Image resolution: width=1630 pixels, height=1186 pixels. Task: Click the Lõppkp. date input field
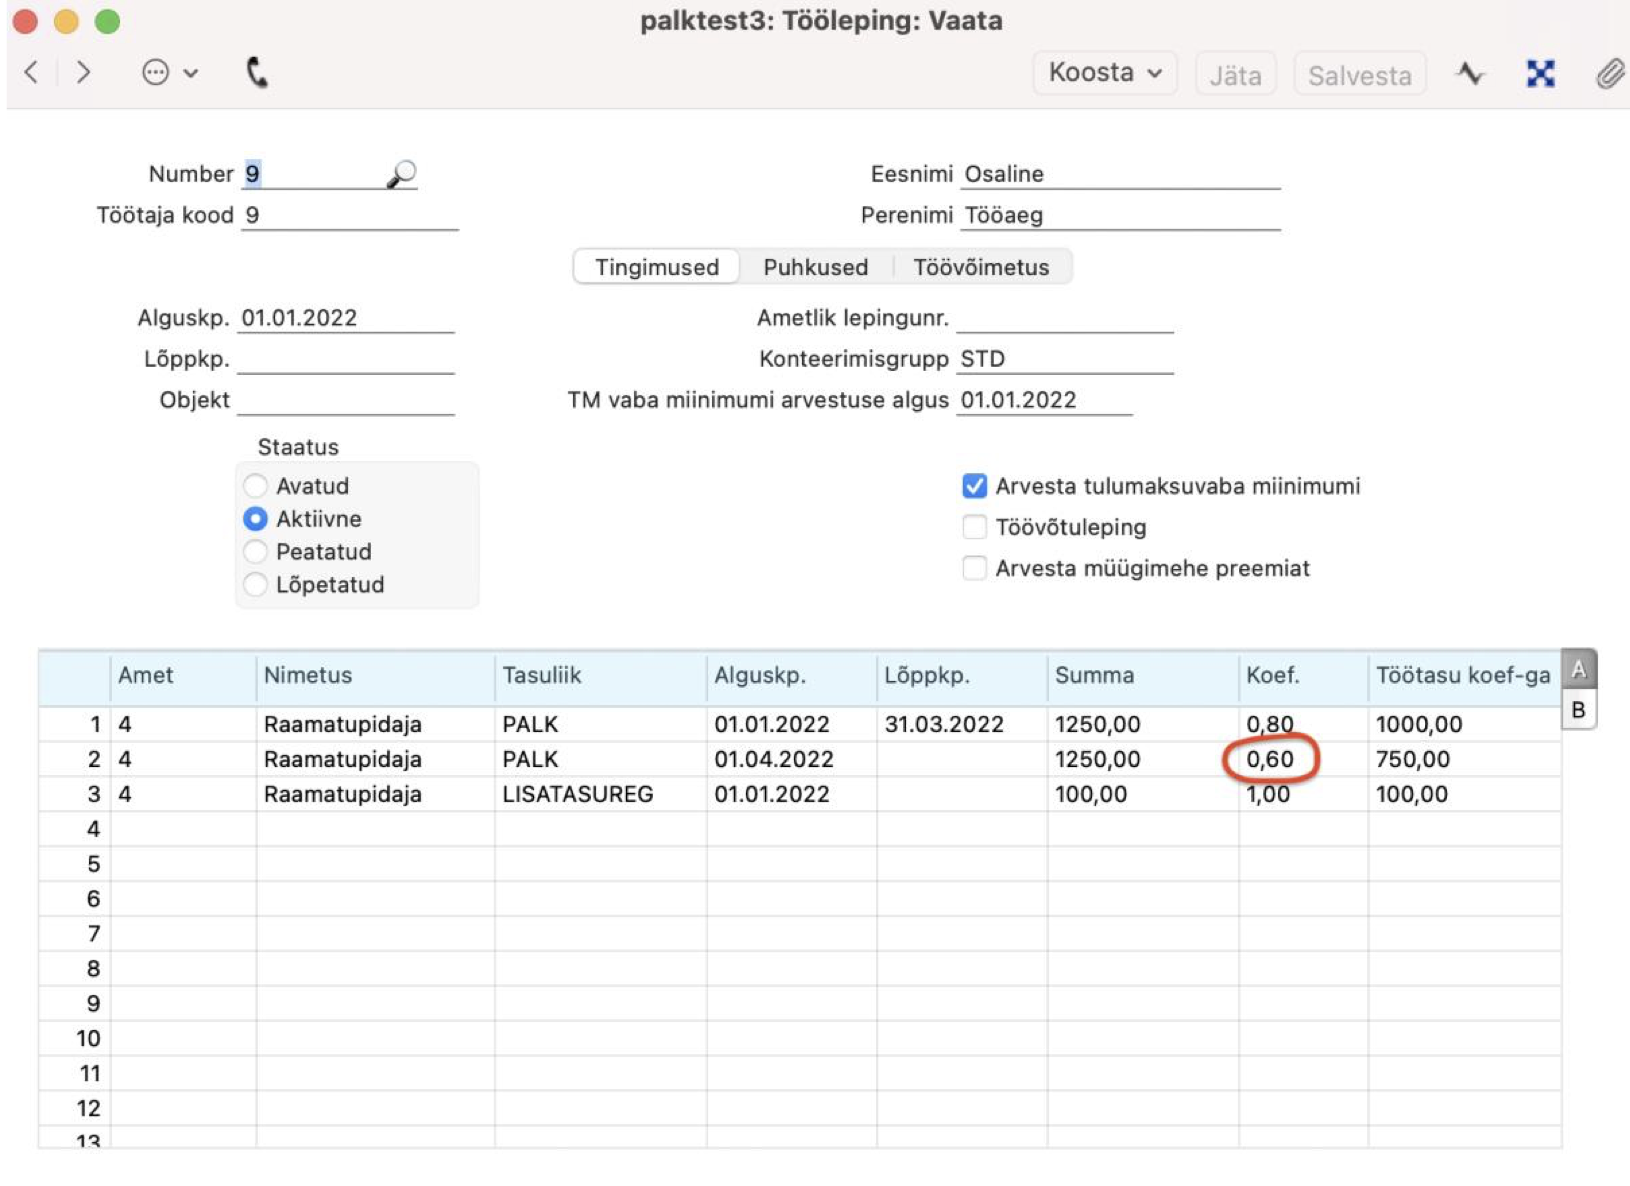[x=346, y=359]
